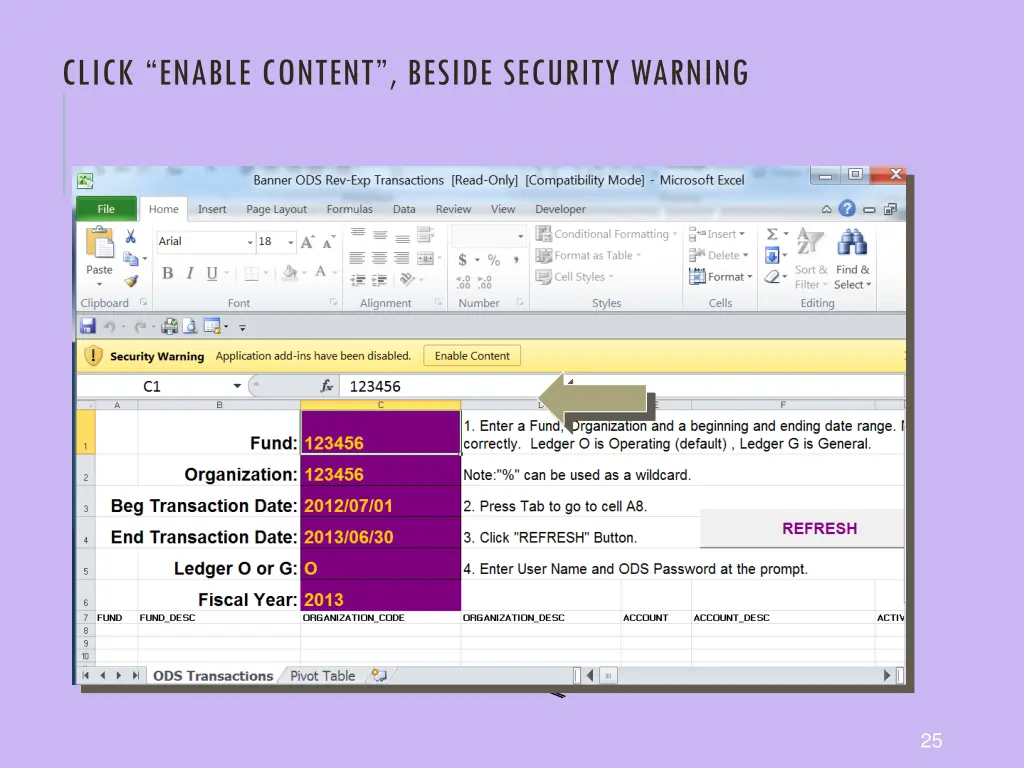Open the Arial font name dropdown
The image size is (1024, 768).
pyautogui.click(x=250, y=242)
